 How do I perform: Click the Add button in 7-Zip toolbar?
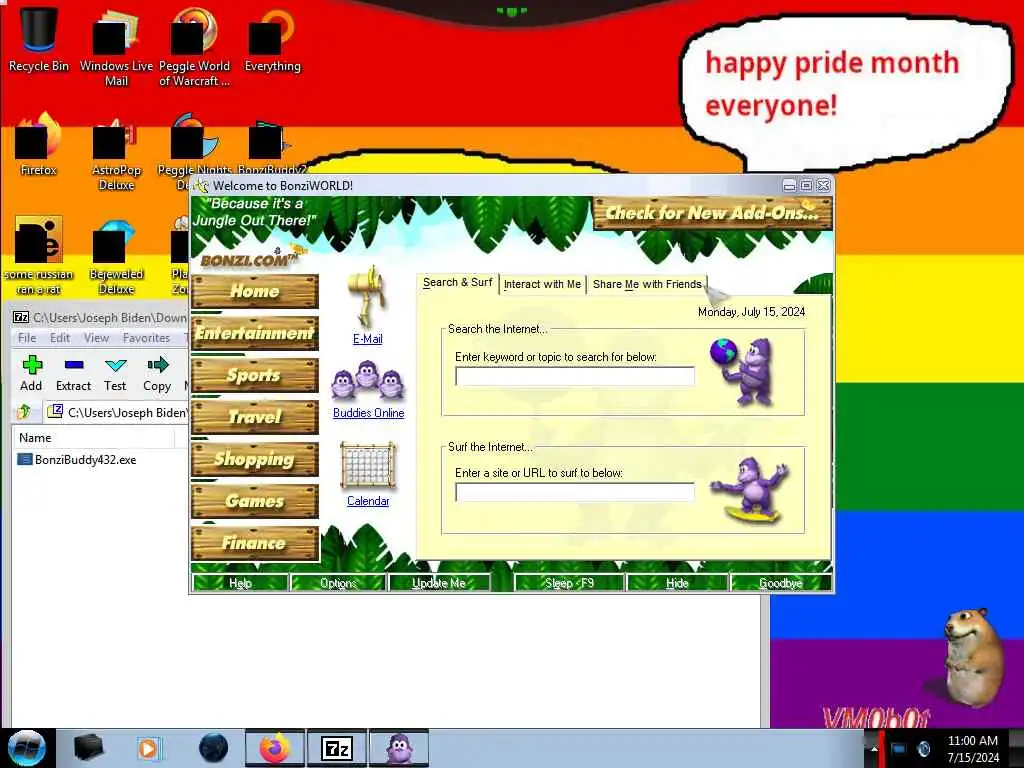(31, 373)
